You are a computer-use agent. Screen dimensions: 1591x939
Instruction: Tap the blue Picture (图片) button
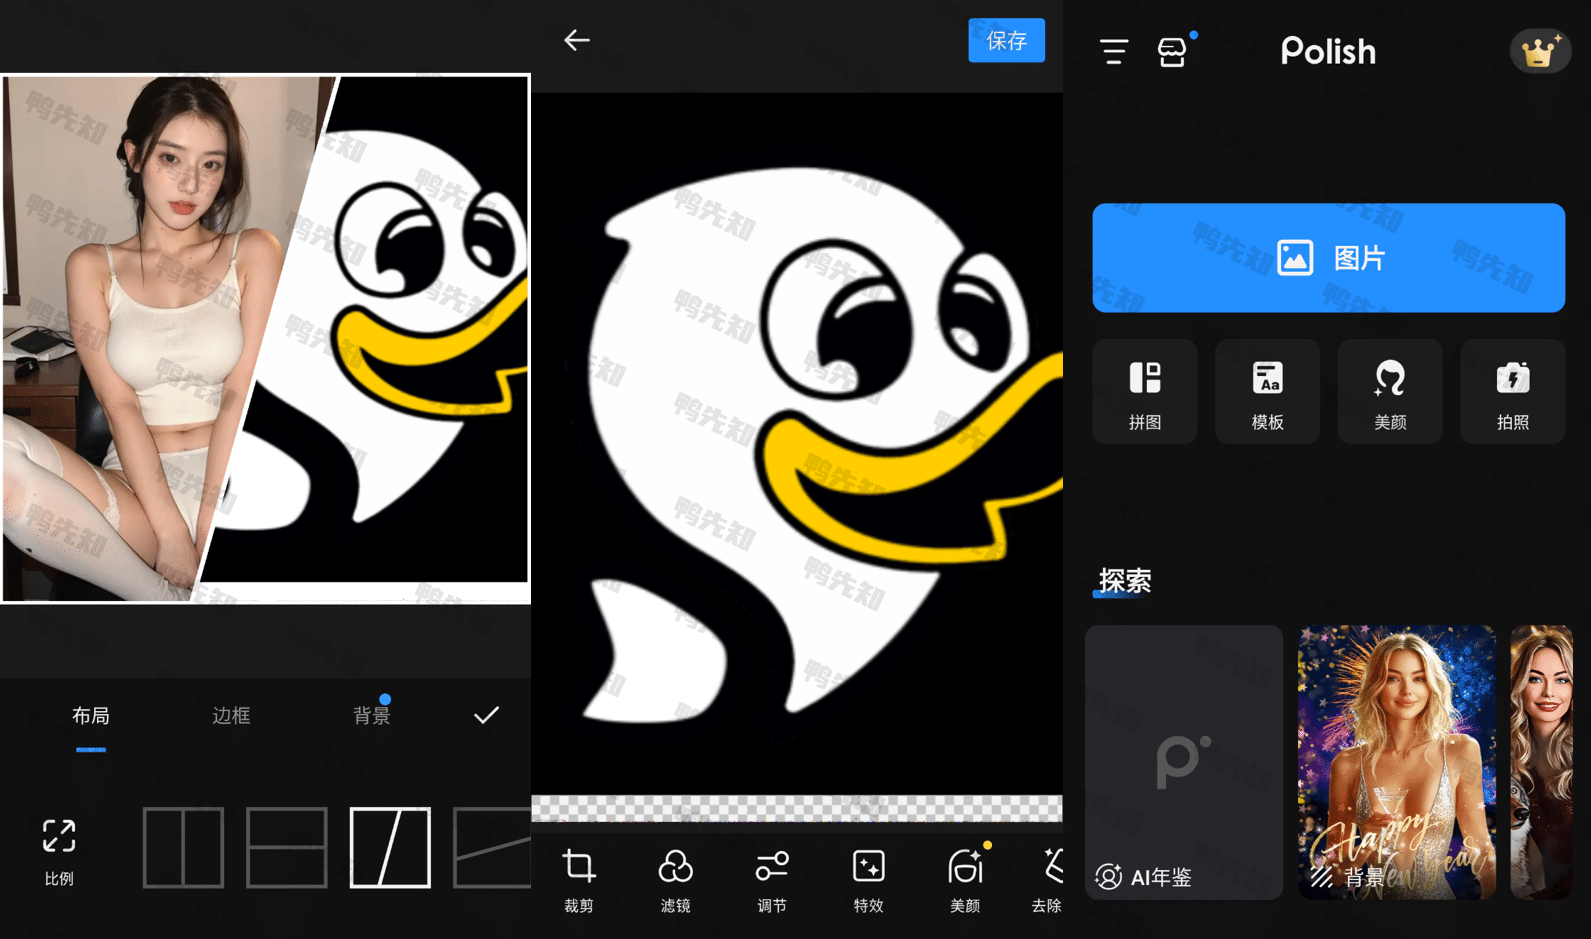[1328, 258]
